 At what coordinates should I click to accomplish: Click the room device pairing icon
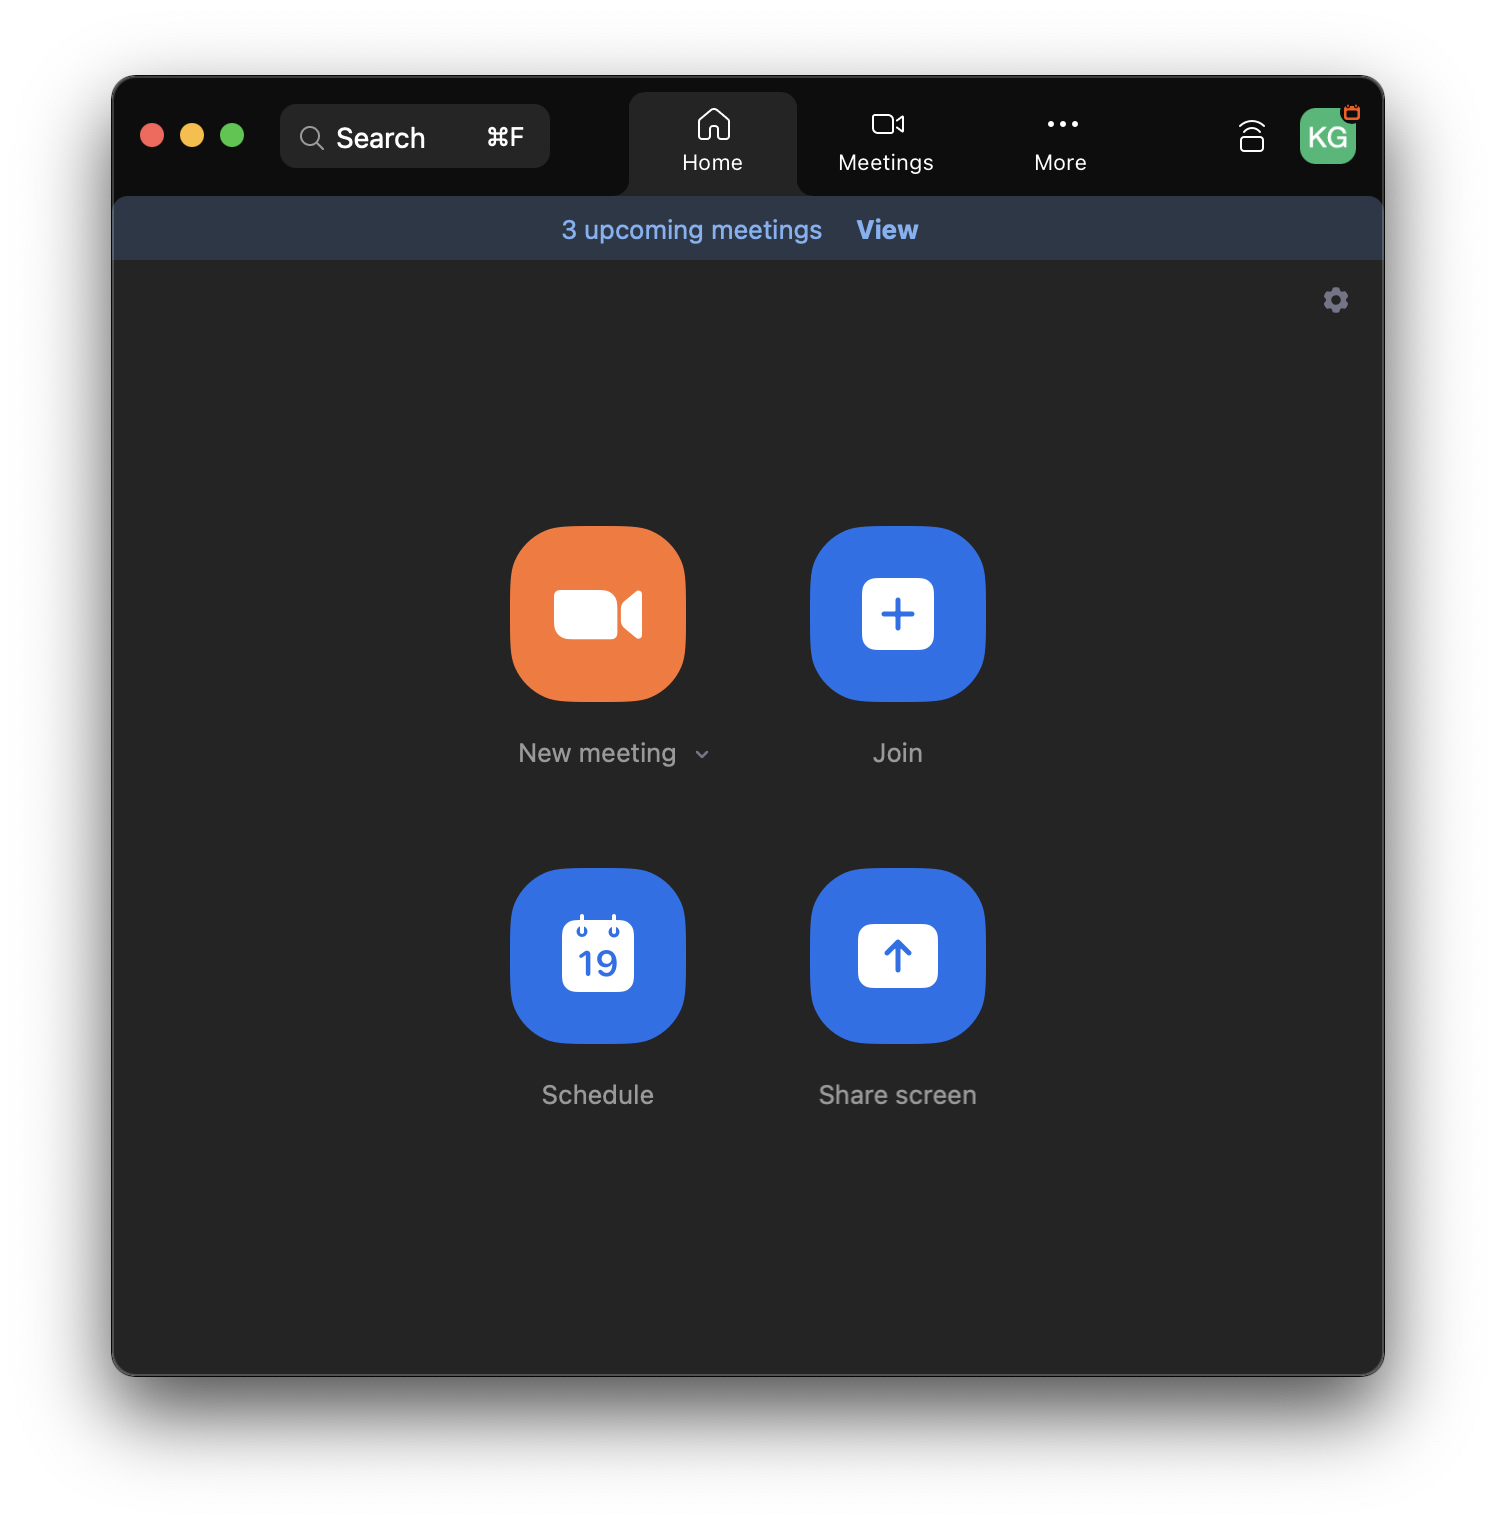1251,136
